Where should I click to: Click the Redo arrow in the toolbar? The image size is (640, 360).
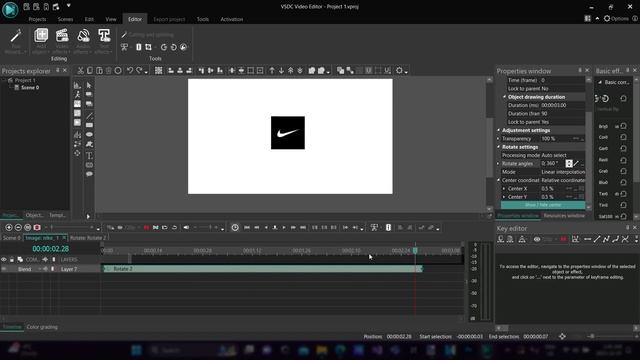pyautogui.click(x=139, y=71)
